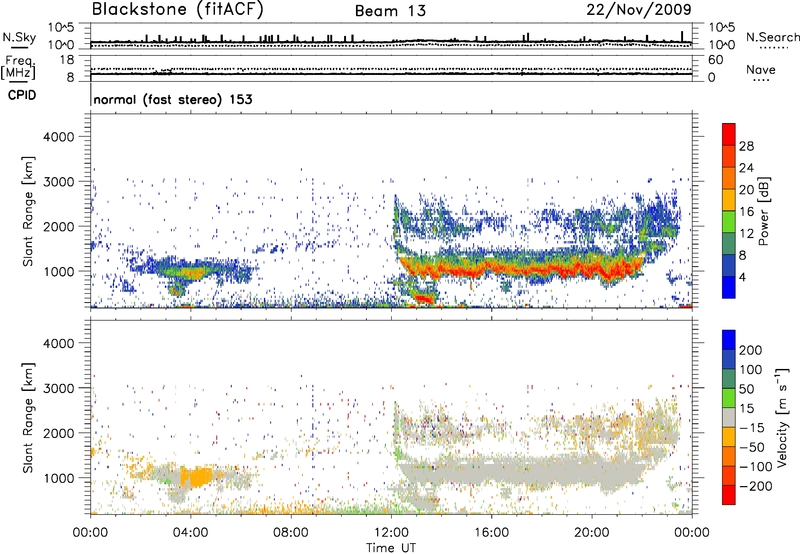
Task: Select the bright blue bottom Power colorbar segment
Action: pyautogui.click(x=729, y=287)
